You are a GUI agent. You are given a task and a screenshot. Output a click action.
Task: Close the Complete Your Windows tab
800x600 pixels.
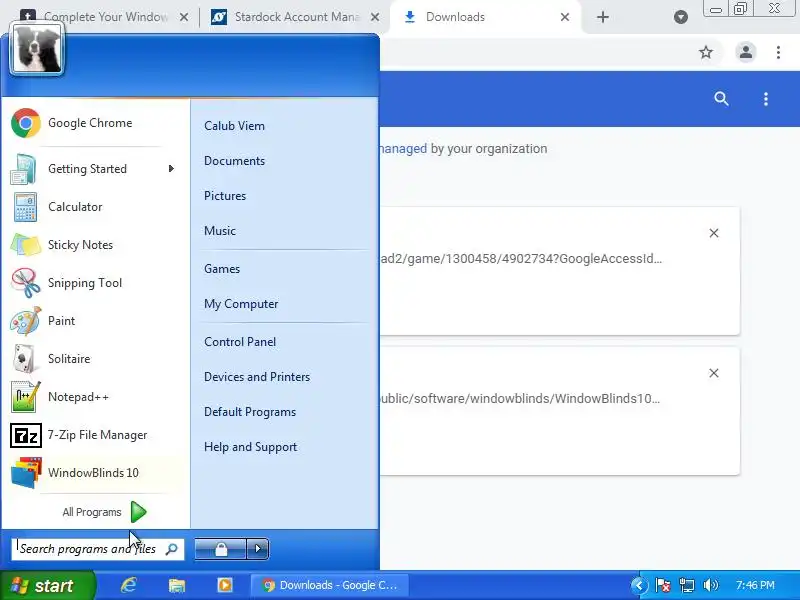(184, 17)
